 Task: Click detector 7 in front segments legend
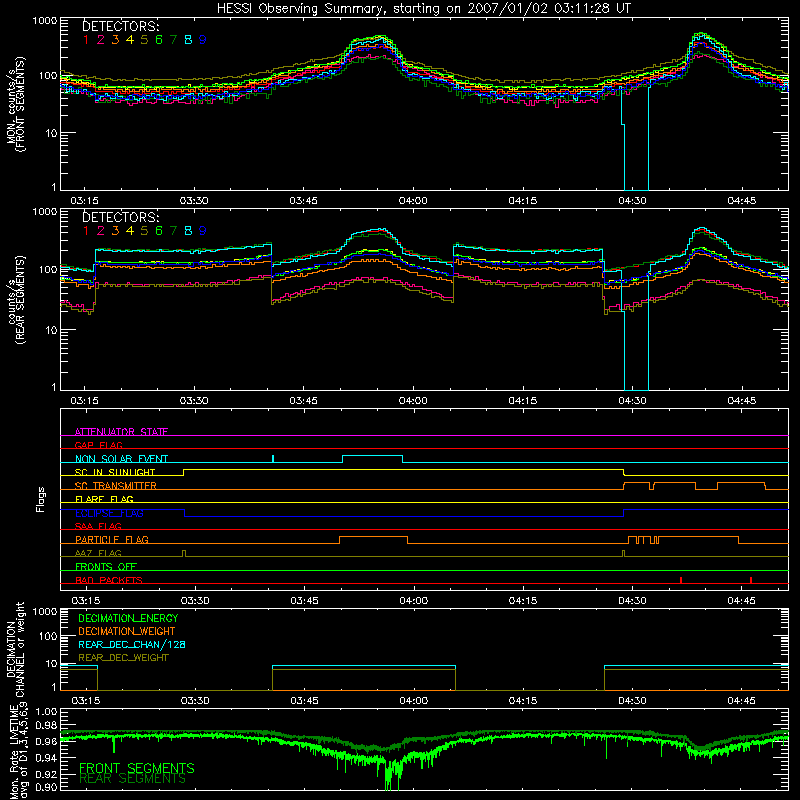click(173, 40)
